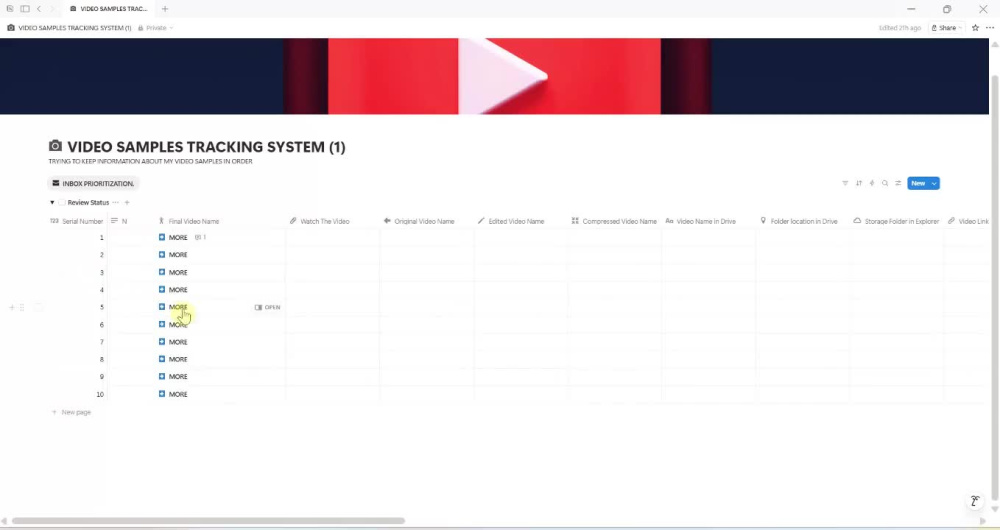Open the view settings sliders icon
Image resolution: width=1000 pixels, height=530 pixels.
tap(898, 183)
